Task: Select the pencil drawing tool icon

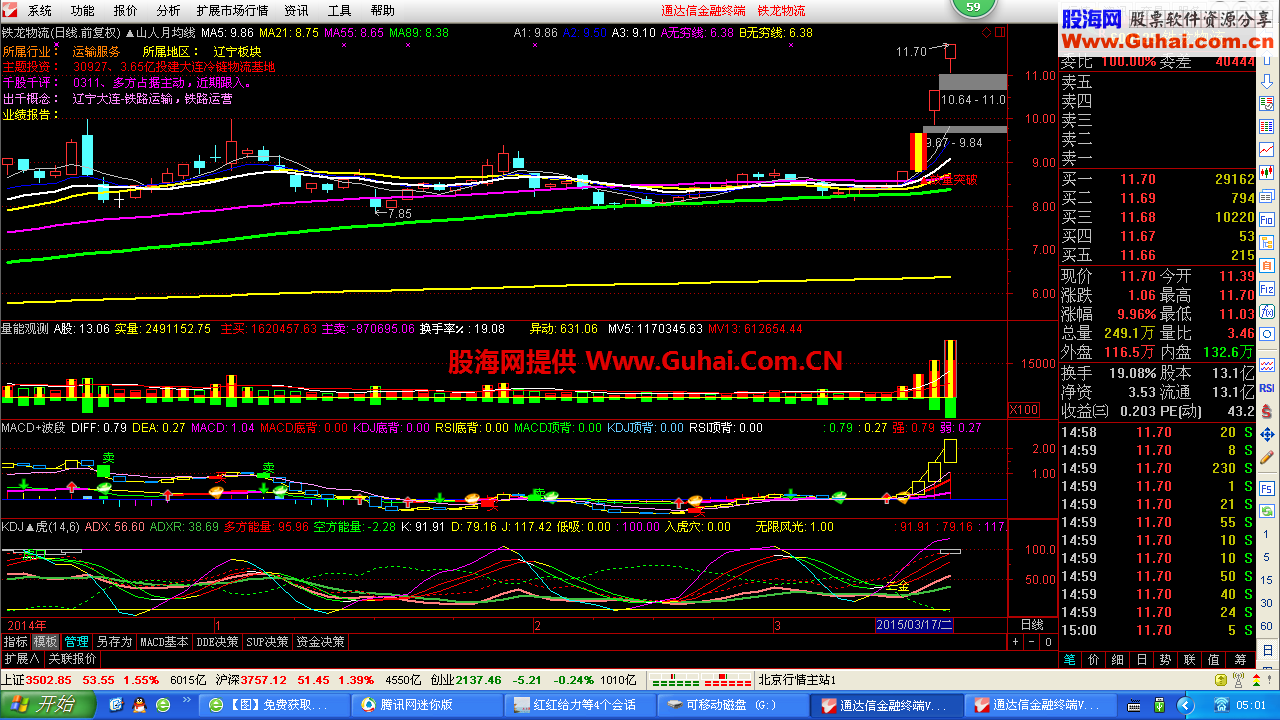Action: click(1267, 457)
